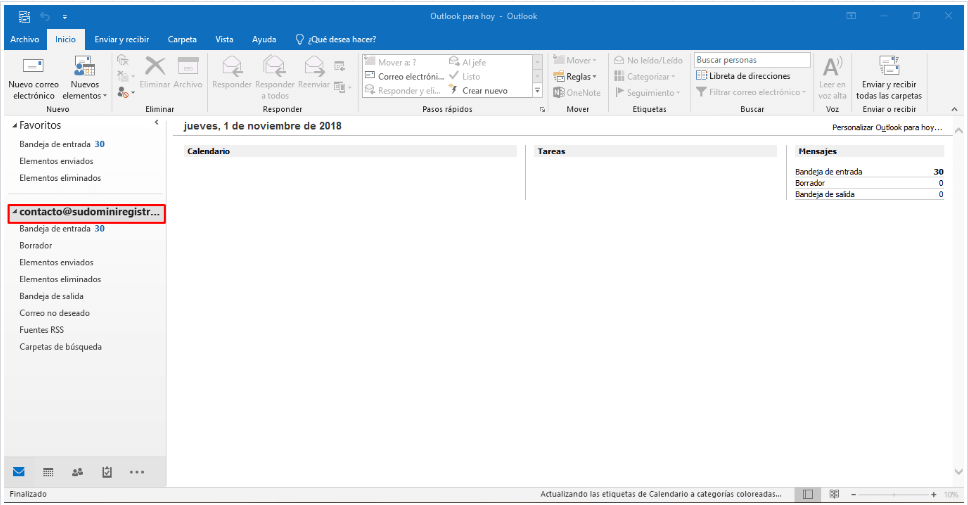Screen dimensions: 968x505
Task: Open Borrador in Mensajes list
Action: [x=869, y=183]
